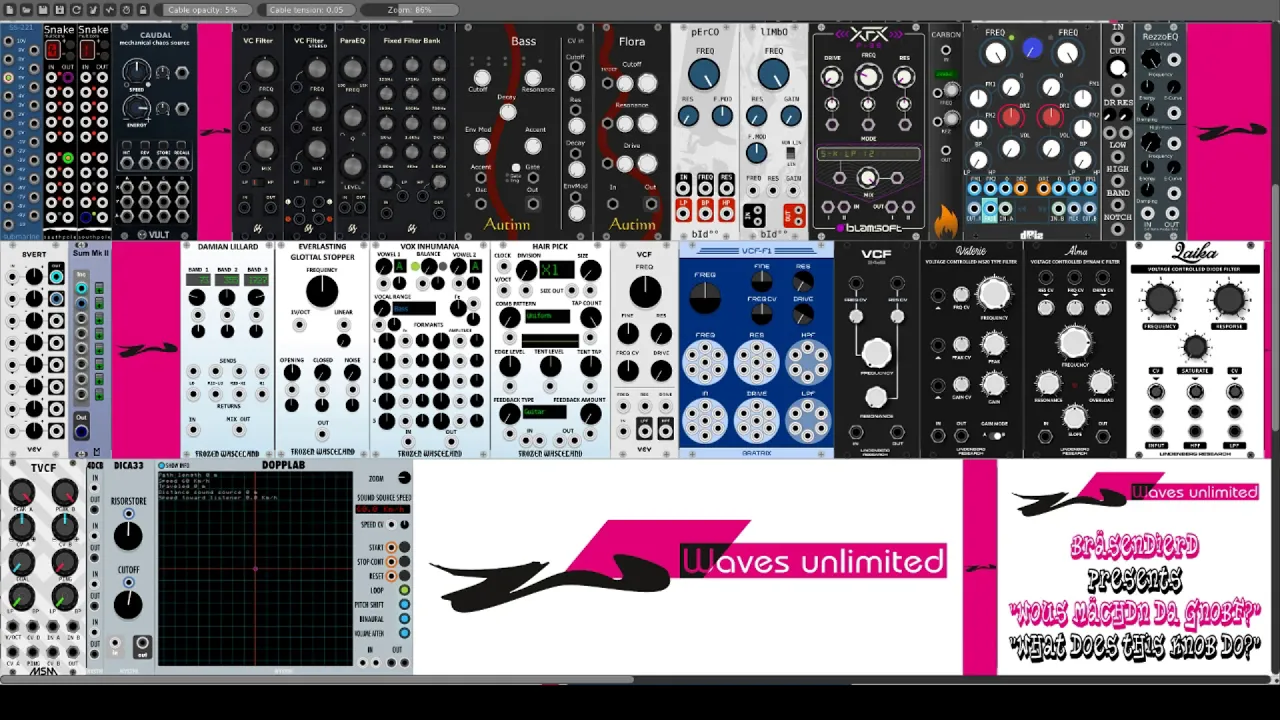Click the first VC Filter FREQ knob
This screenshot has height=720, width=1280.
pyautogui.click(x=264, y=69)
